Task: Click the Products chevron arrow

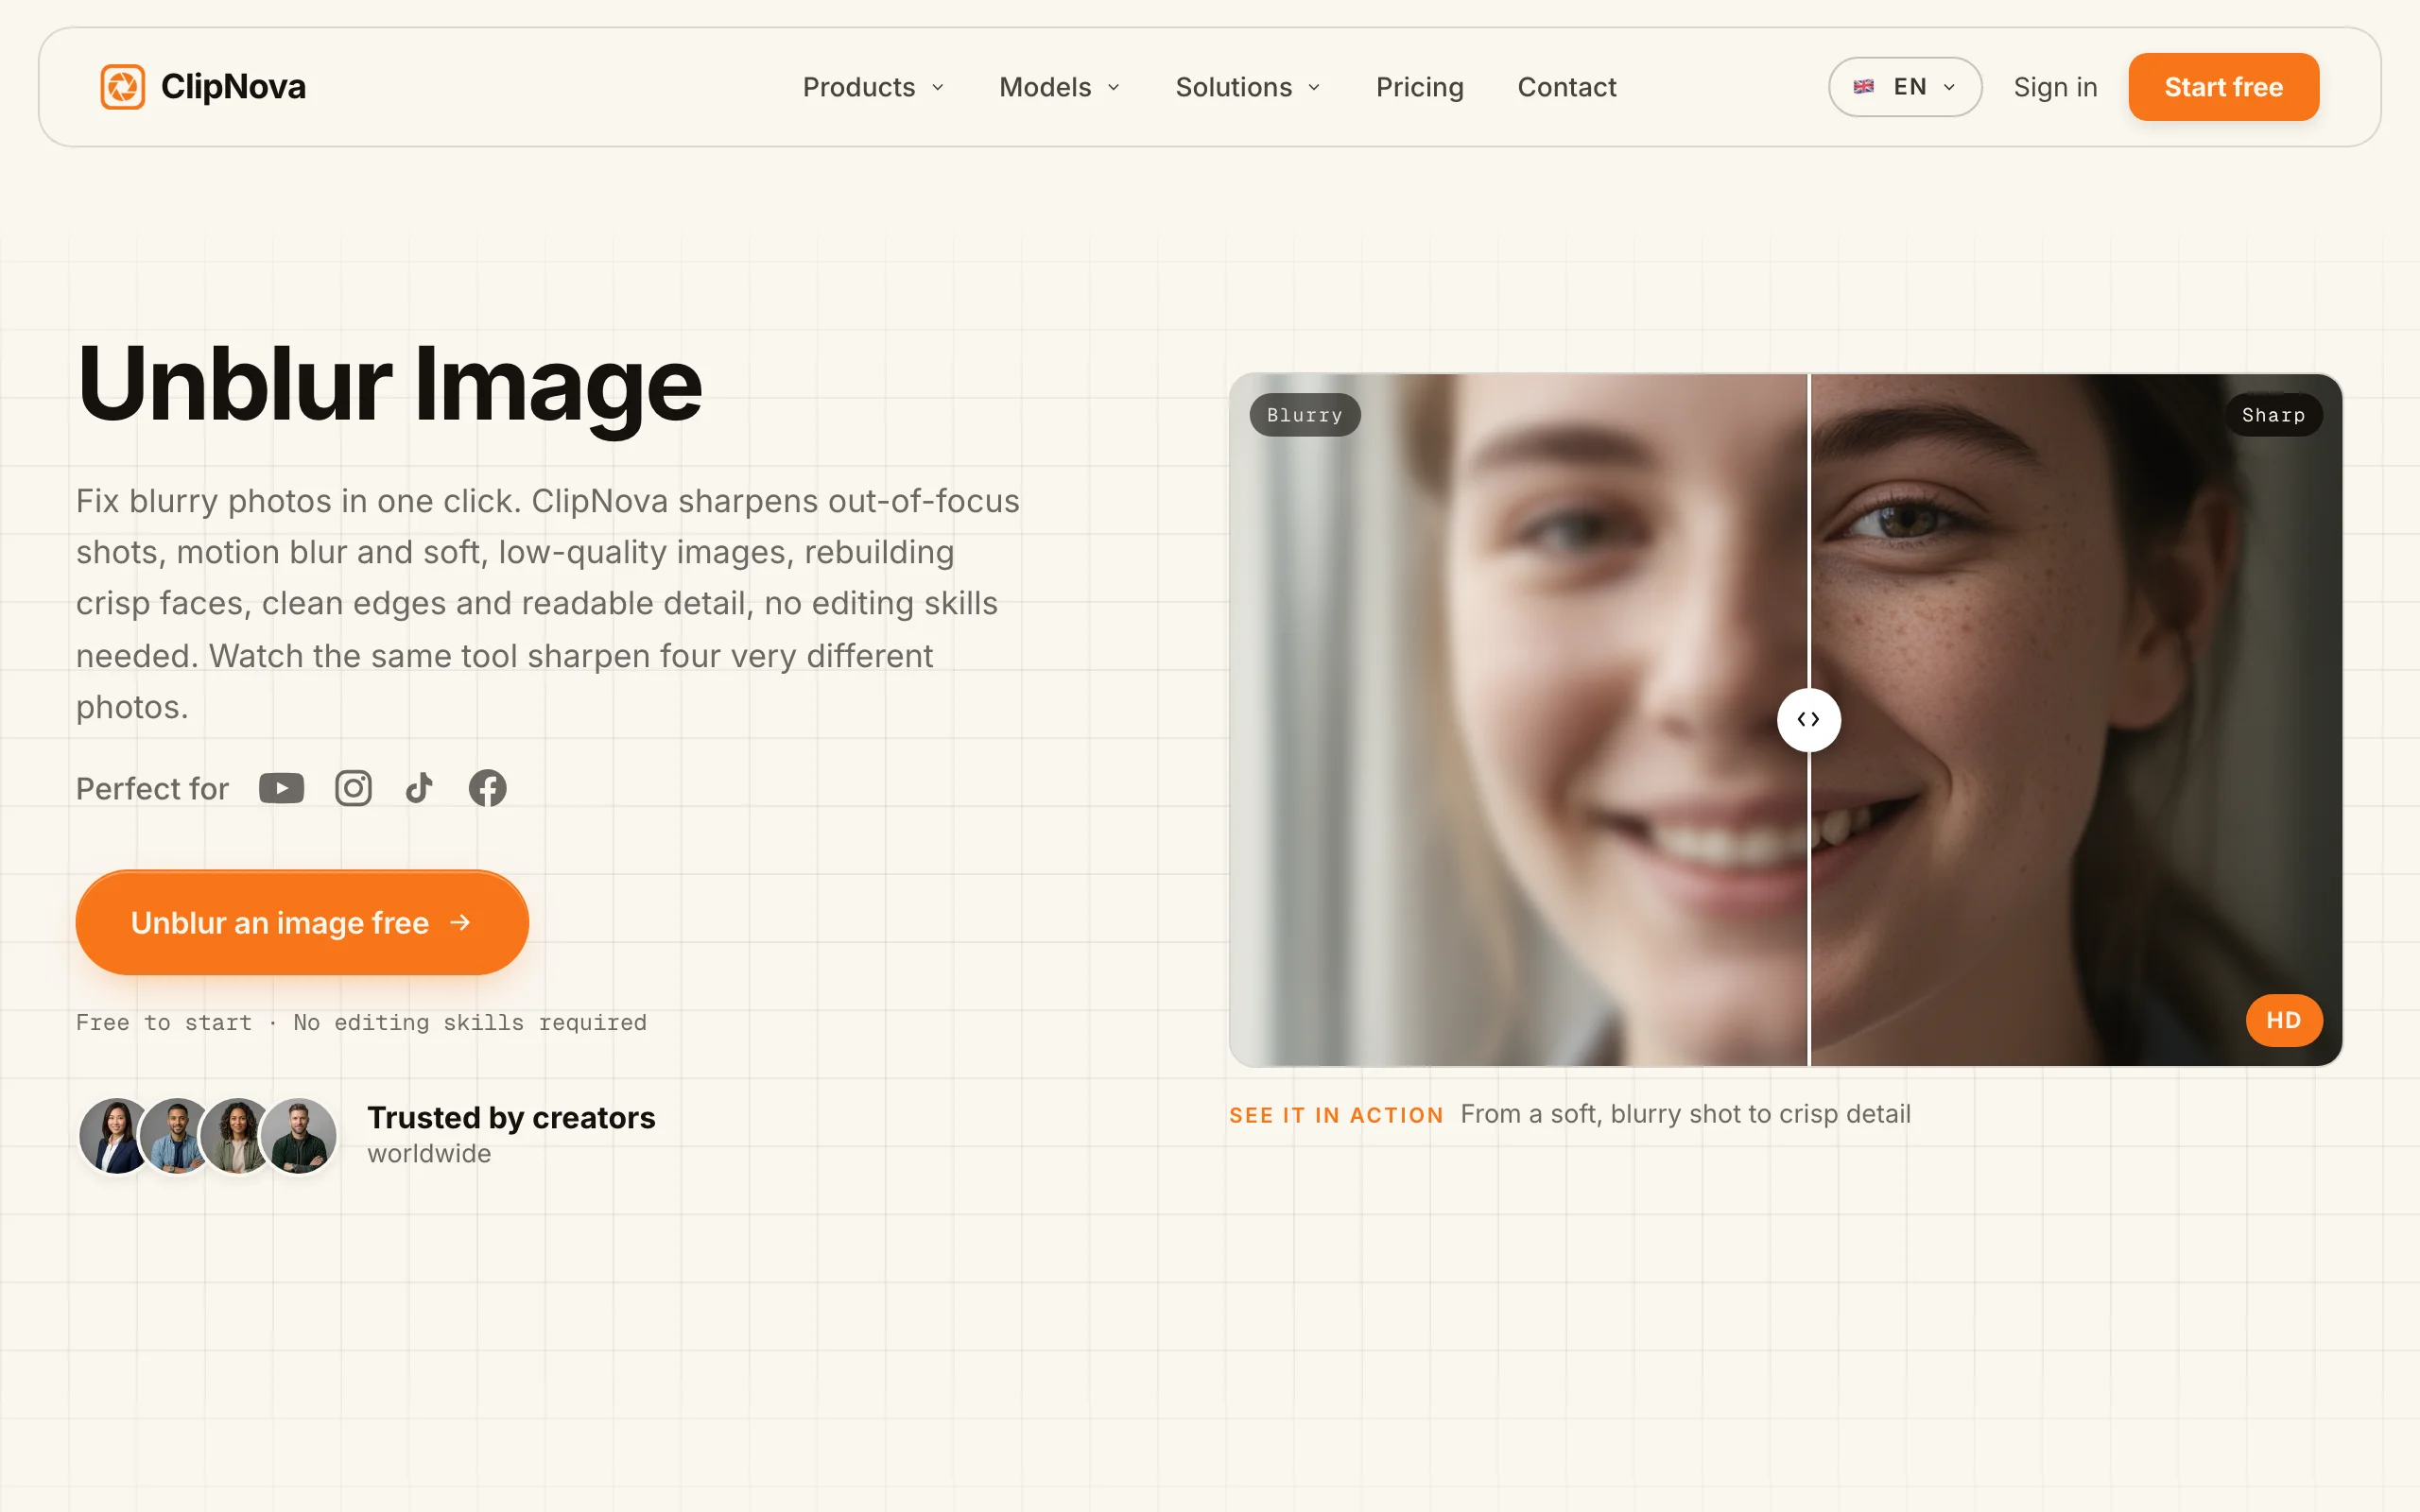Action: 938,88
